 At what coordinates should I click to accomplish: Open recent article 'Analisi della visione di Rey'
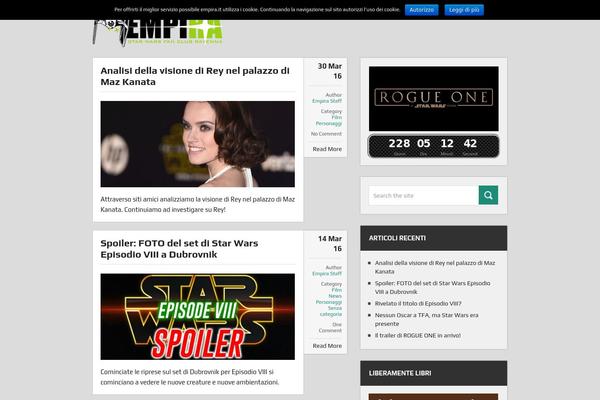click(435, 267)
